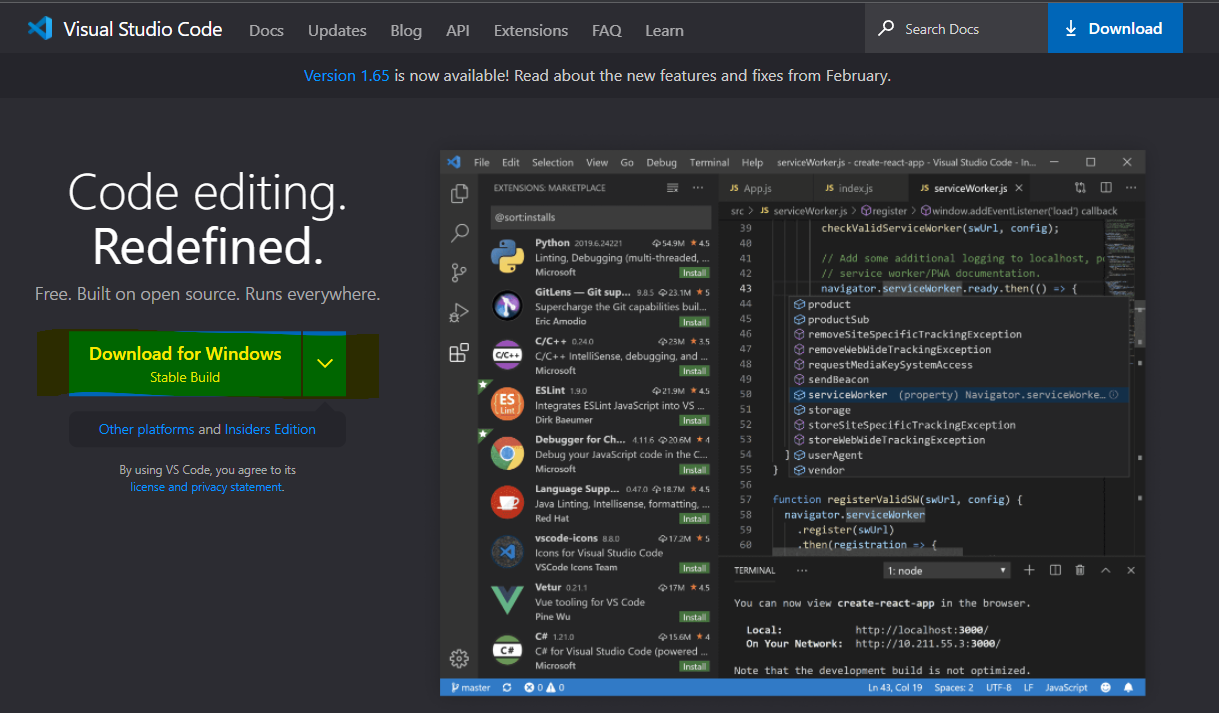Image resolution: width=1219 pixels, height=713 pixels.
Task: Click the C/C++ extension icon
Action: click(507, 355)
